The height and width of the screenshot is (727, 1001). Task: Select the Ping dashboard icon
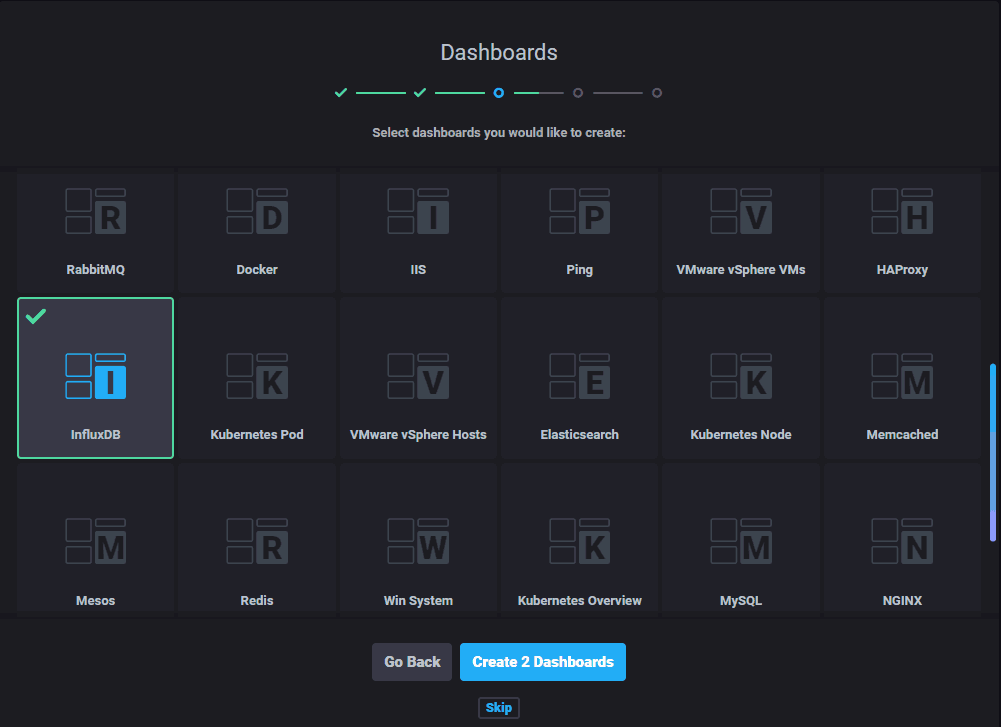(580, 211)
